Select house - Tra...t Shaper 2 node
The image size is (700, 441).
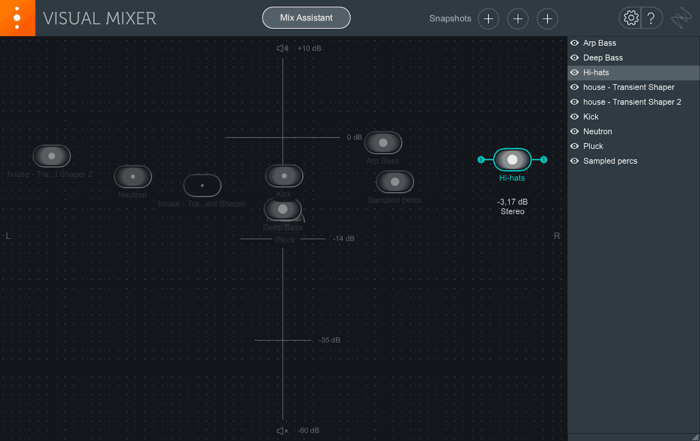[52, 156]
